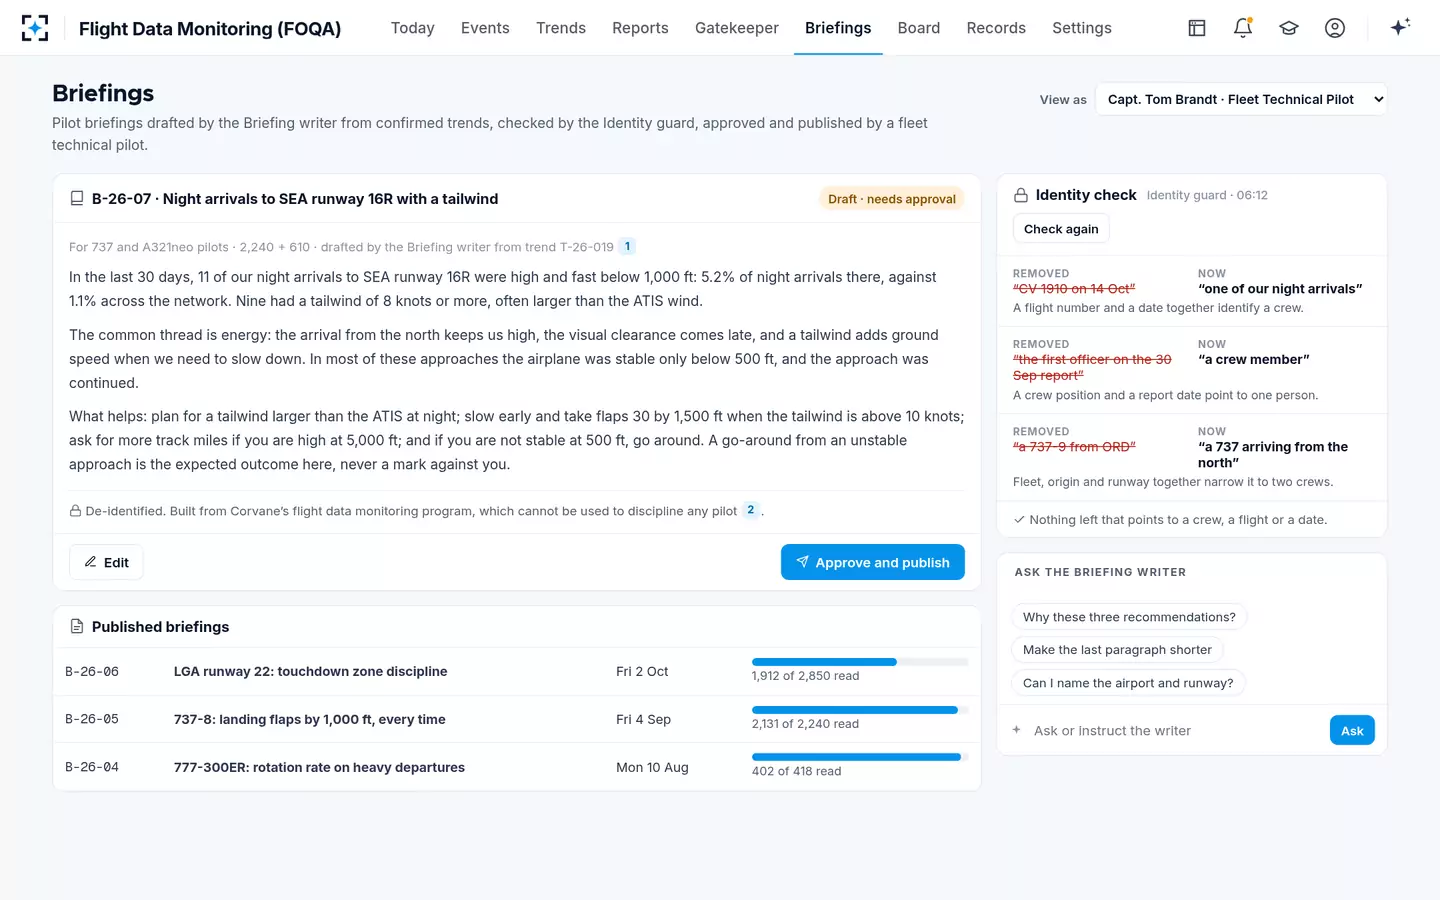Go to the Settings tab
The image size is (1440, 900).
pyautogui.click(x=1082, y=28)
